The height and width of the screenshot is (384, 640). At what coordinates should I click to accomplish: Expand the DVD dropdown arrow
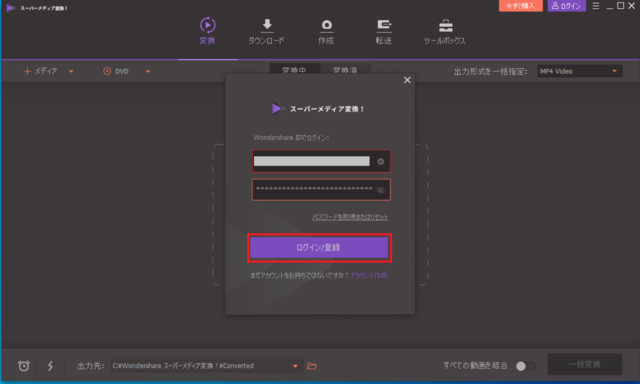pos(148,71)
